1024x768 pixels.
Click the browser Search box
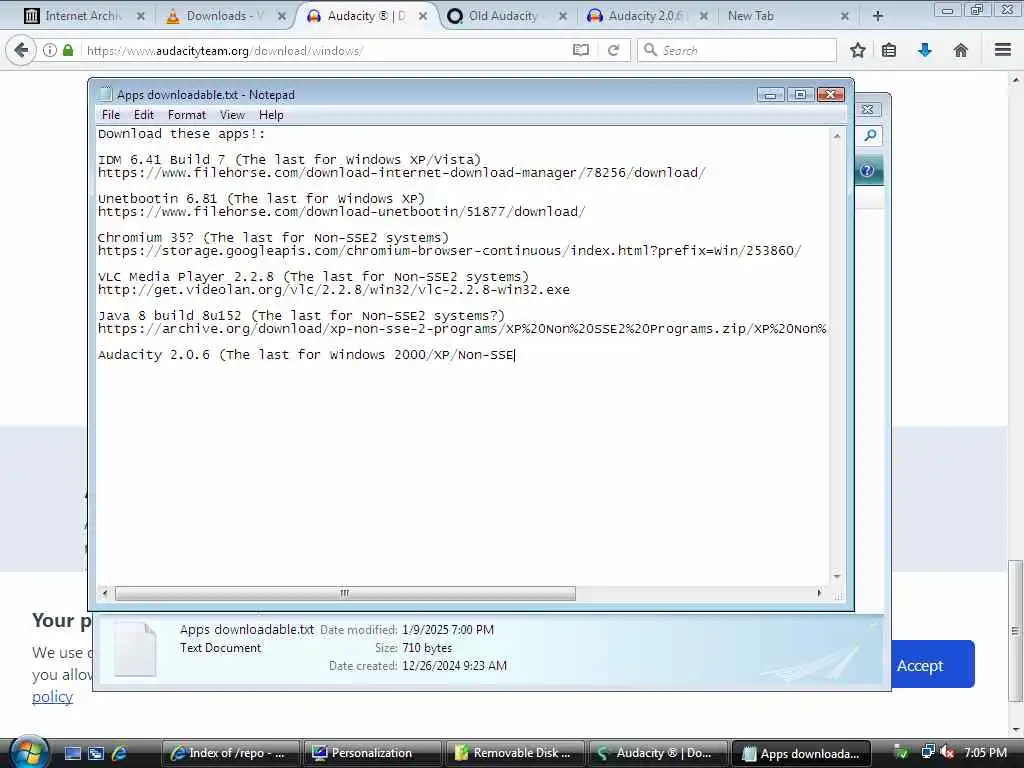(737, 50)
